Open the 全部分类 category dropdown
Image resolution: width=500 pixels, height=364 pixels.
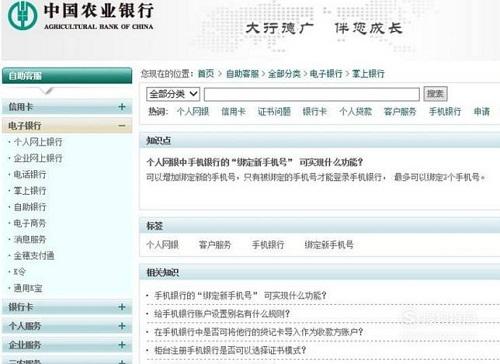tap(173, 94)
